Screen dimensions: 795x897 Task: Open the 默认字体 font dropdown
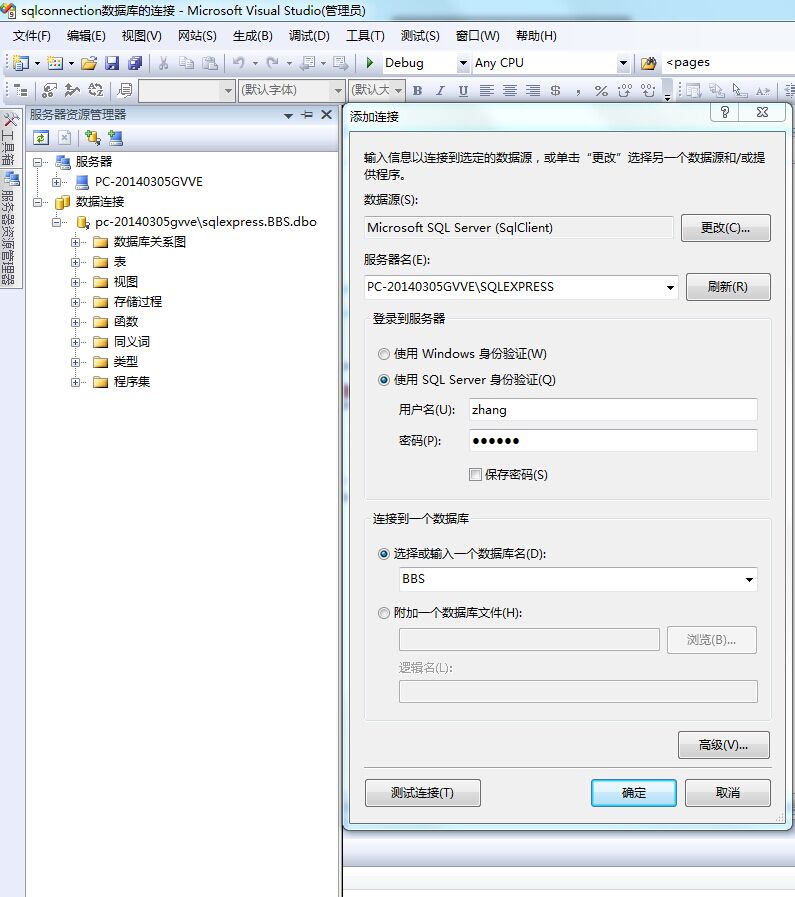point(338,90)
